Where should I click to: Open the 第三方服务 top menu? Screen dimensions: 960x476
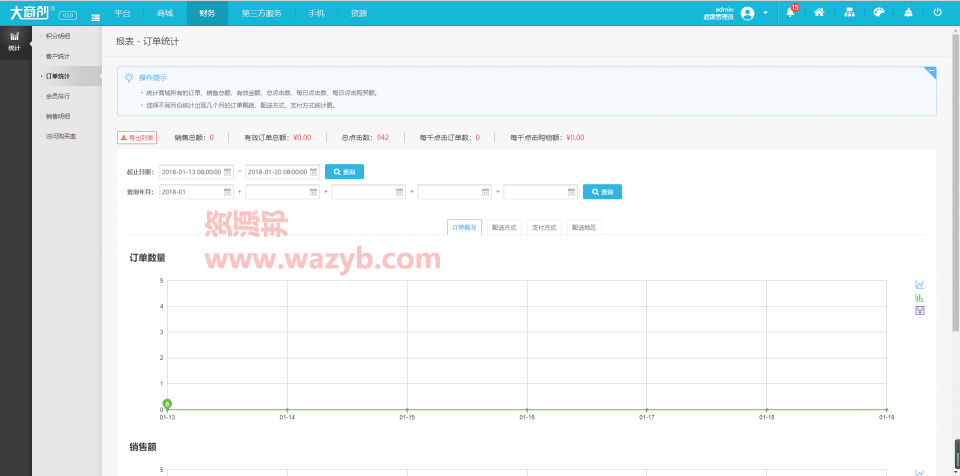(x=261, y=13)
